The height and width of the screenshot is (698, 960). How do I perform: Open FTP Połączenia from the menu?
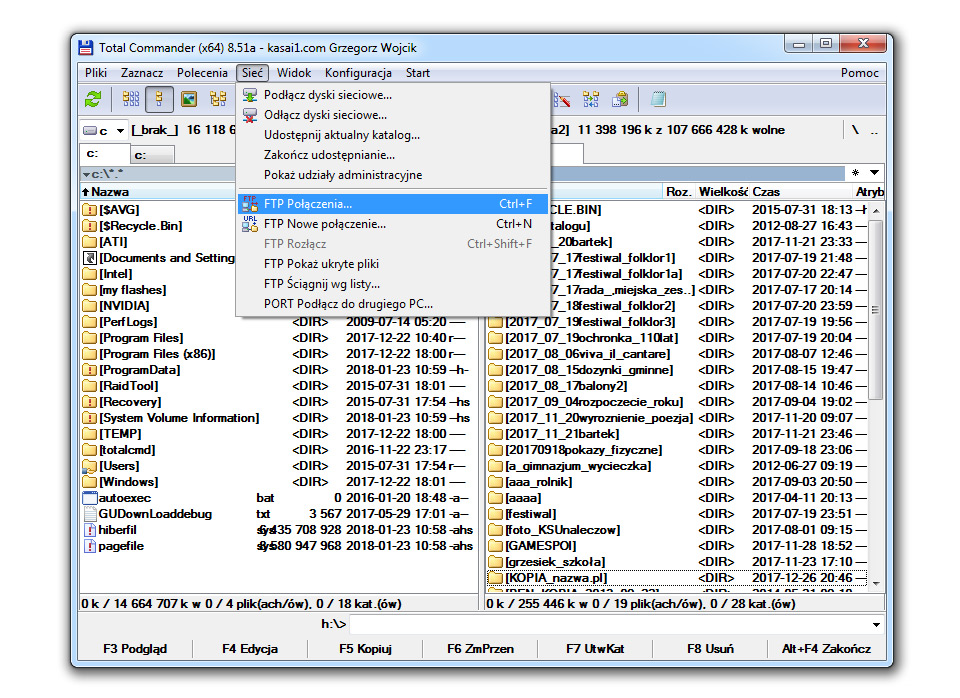(392, 204)
